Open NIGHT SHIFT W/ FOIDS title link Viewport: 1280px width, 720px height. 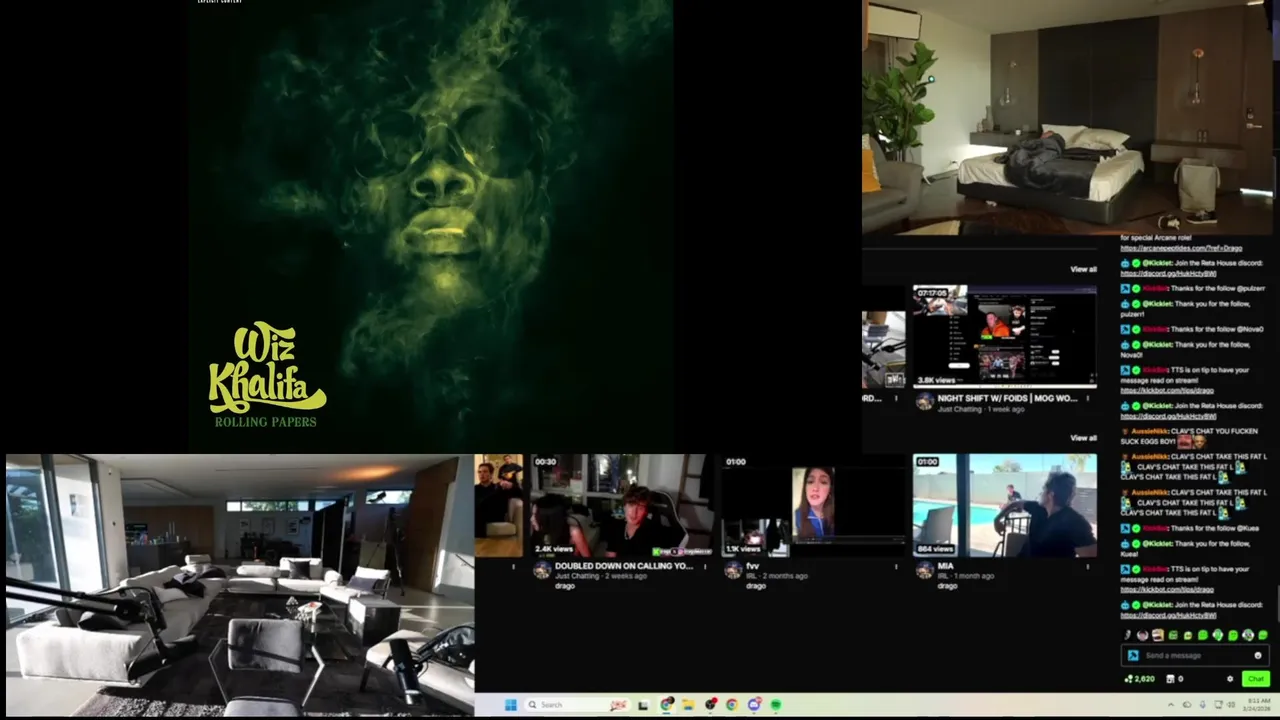coord(1007,398)
